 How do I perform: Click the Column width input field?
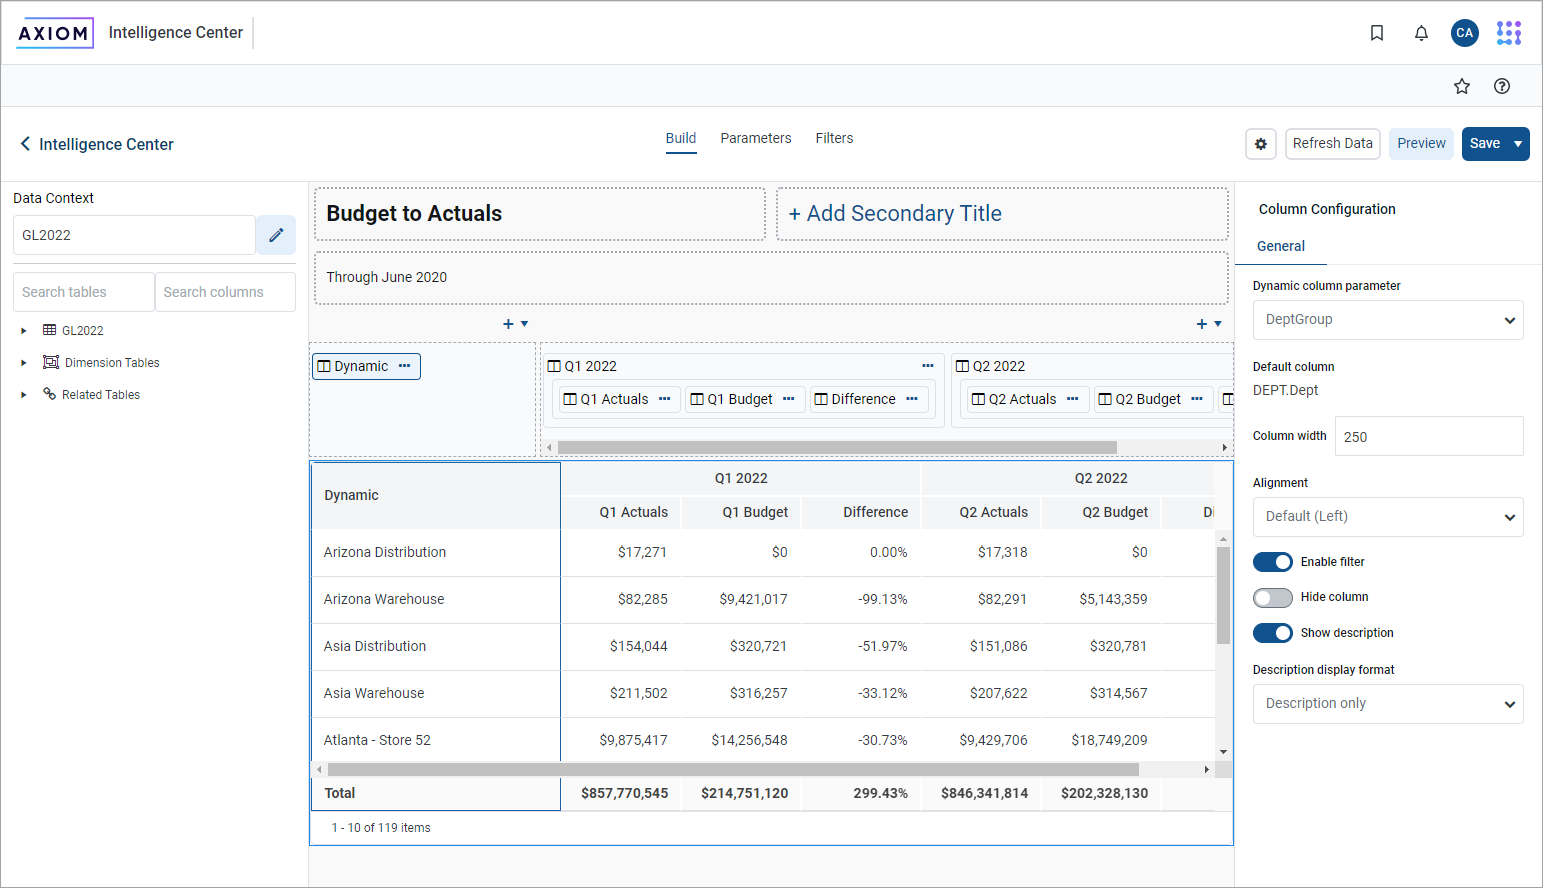click(1428, 437)
